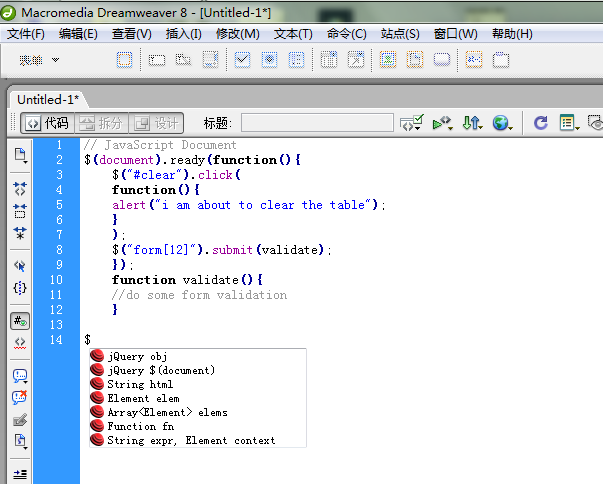Select the parent tag
Screen dimensions: 605x486
click(20, 266)
